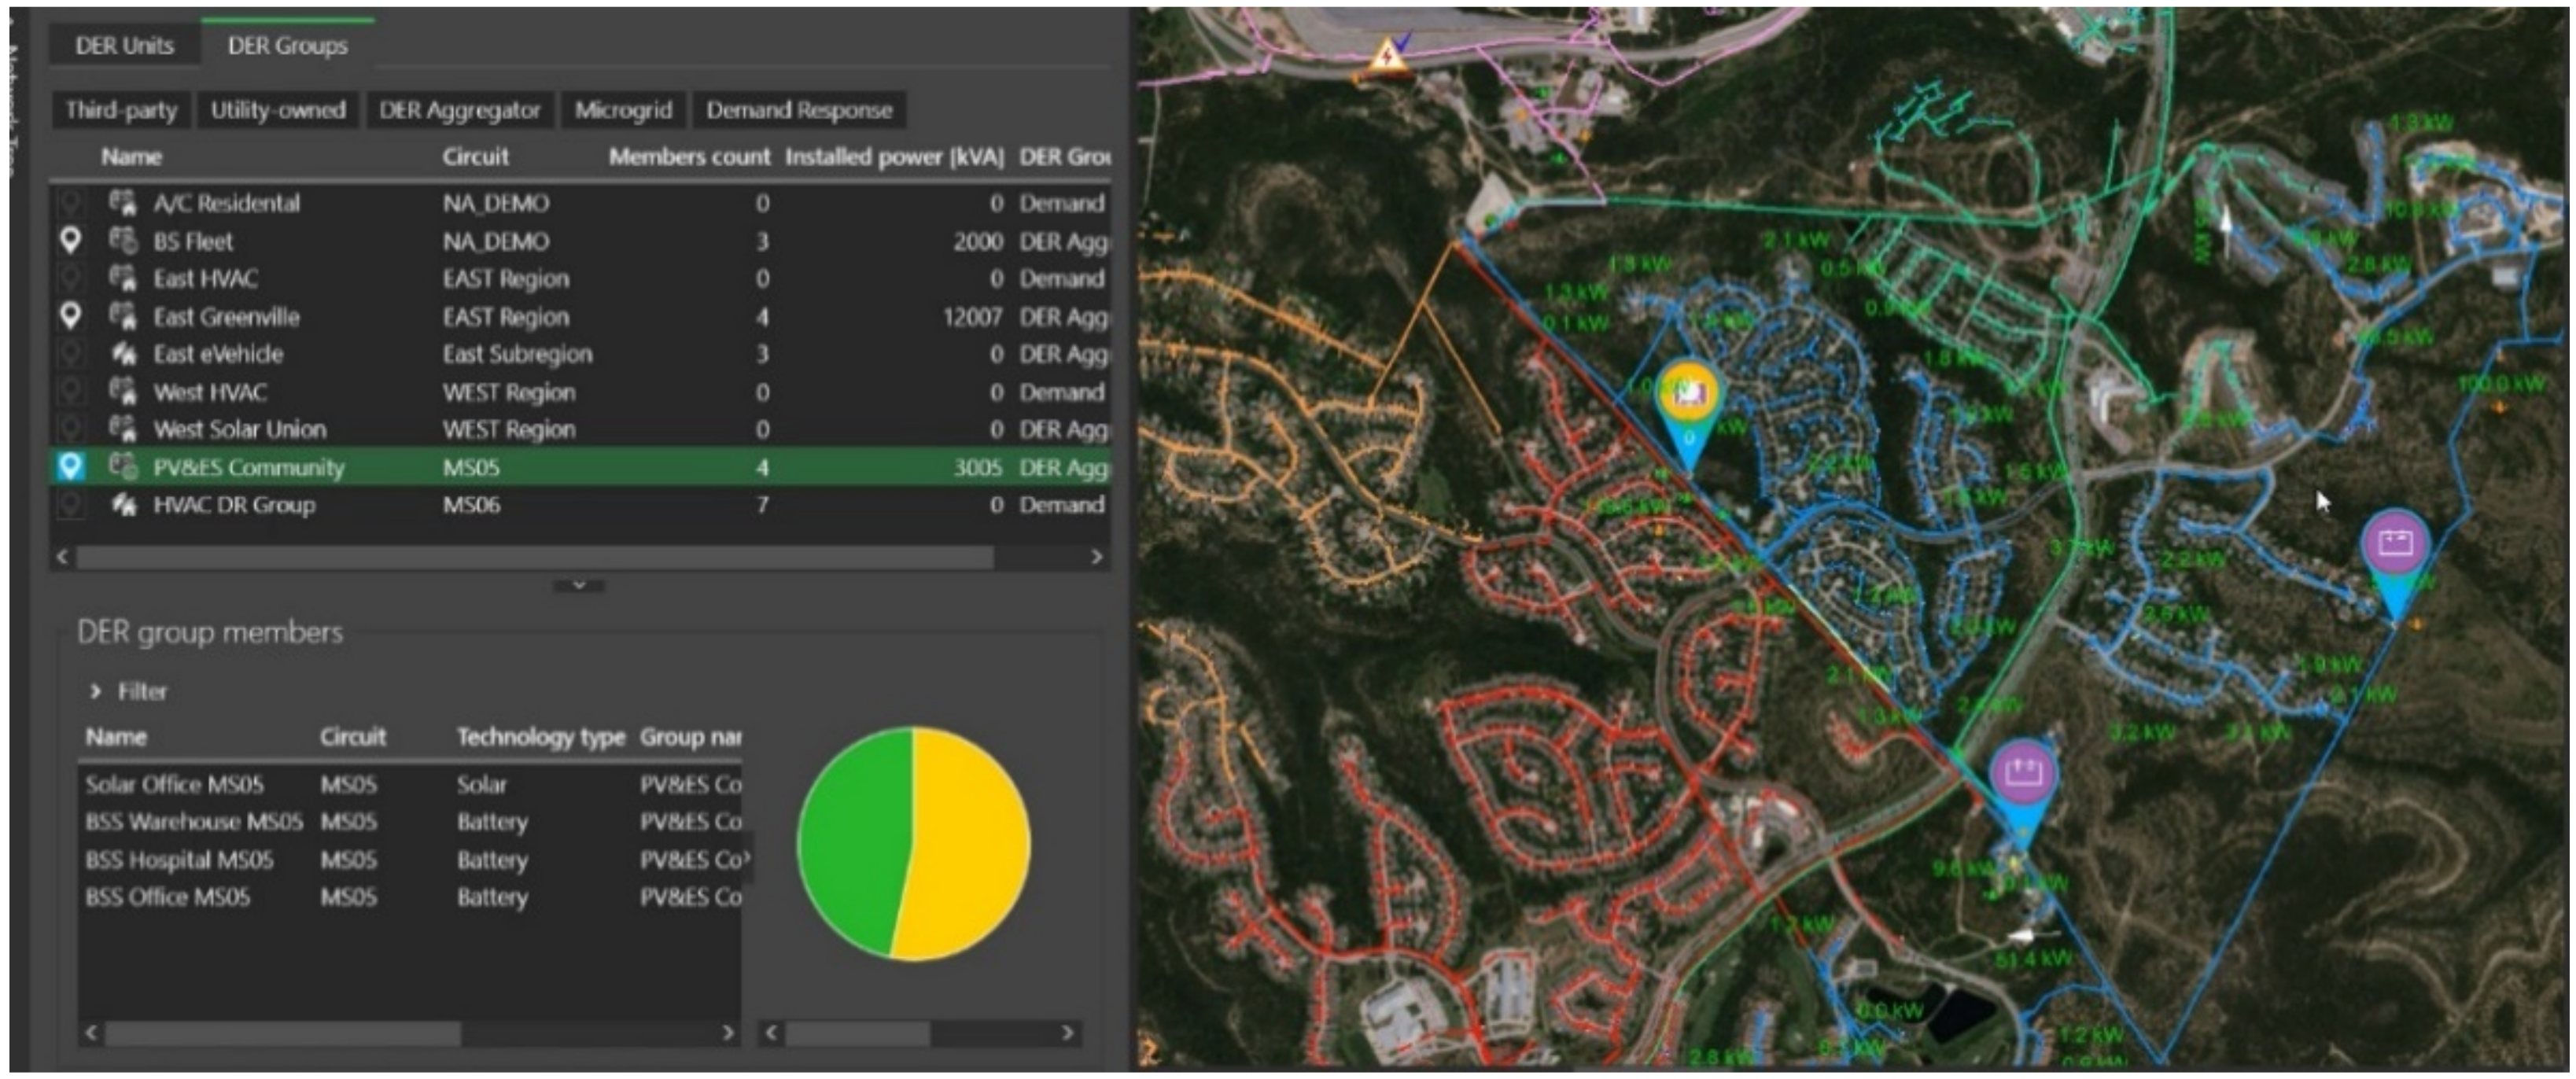Toggle map pin for PV&ES Community
This screenshot has height=1079, width=2576.
point(70,467)
